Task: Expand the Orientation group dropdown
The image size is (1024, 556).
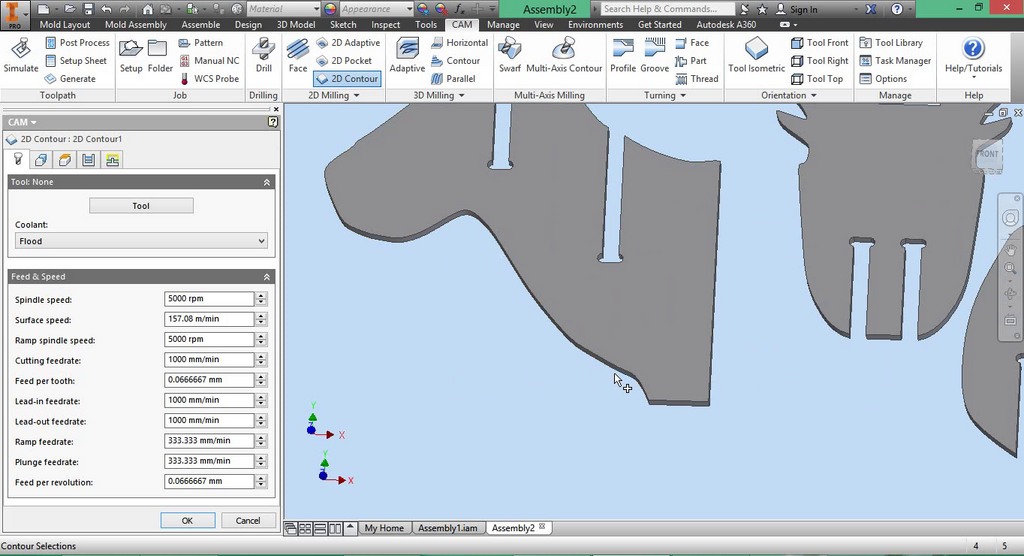Action: (x=789, y=95)
